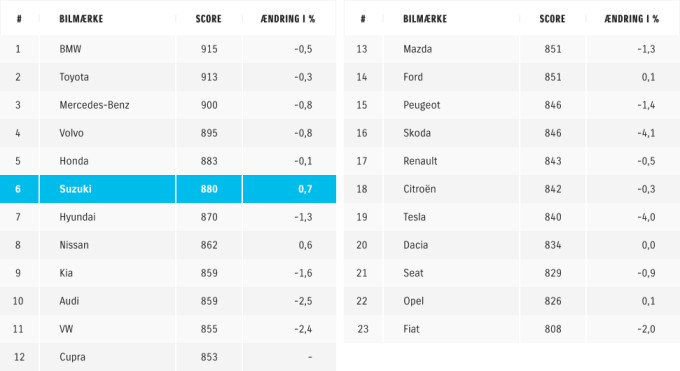Select the BMW row brand name
The image size is (680, 371).
pyautogui.click(x=70, y=49)
